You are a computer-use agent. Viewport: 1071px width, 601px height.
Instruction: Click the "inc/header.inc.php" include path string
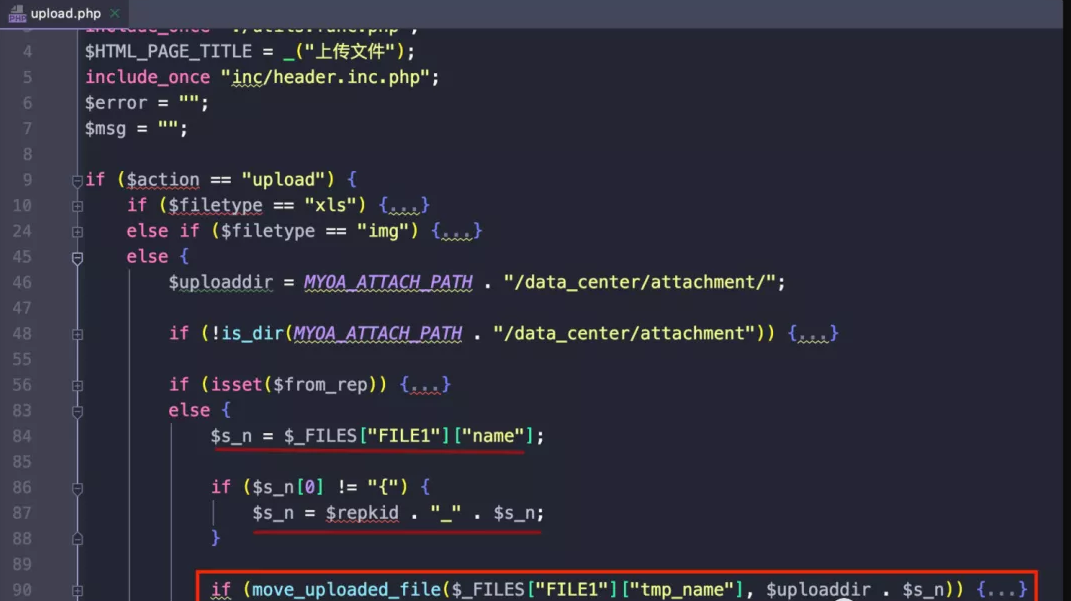coord(324,77)
